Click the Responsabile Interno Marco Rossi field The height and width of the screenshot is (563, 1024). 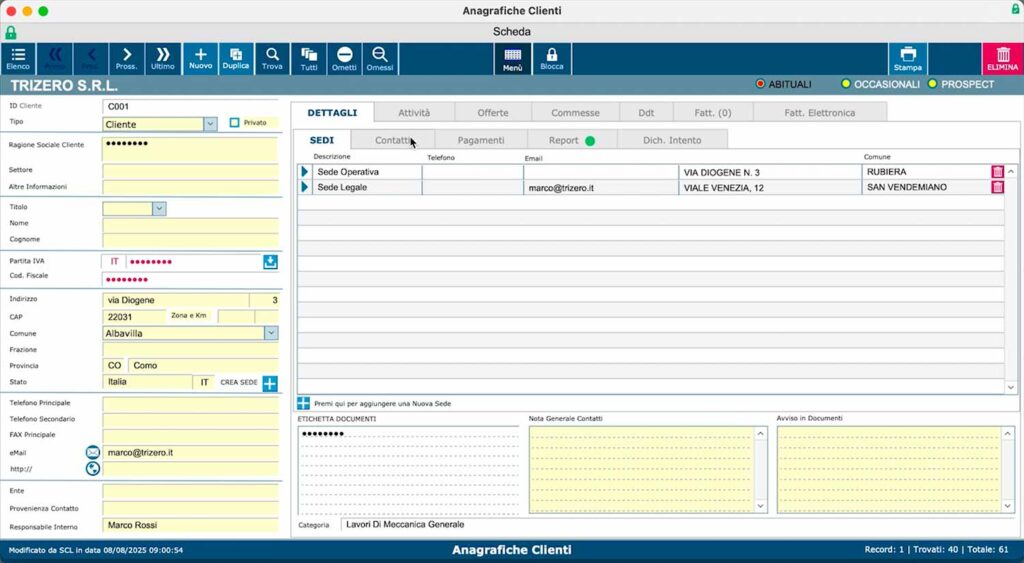pyautogui.click(x=190, y=525)
